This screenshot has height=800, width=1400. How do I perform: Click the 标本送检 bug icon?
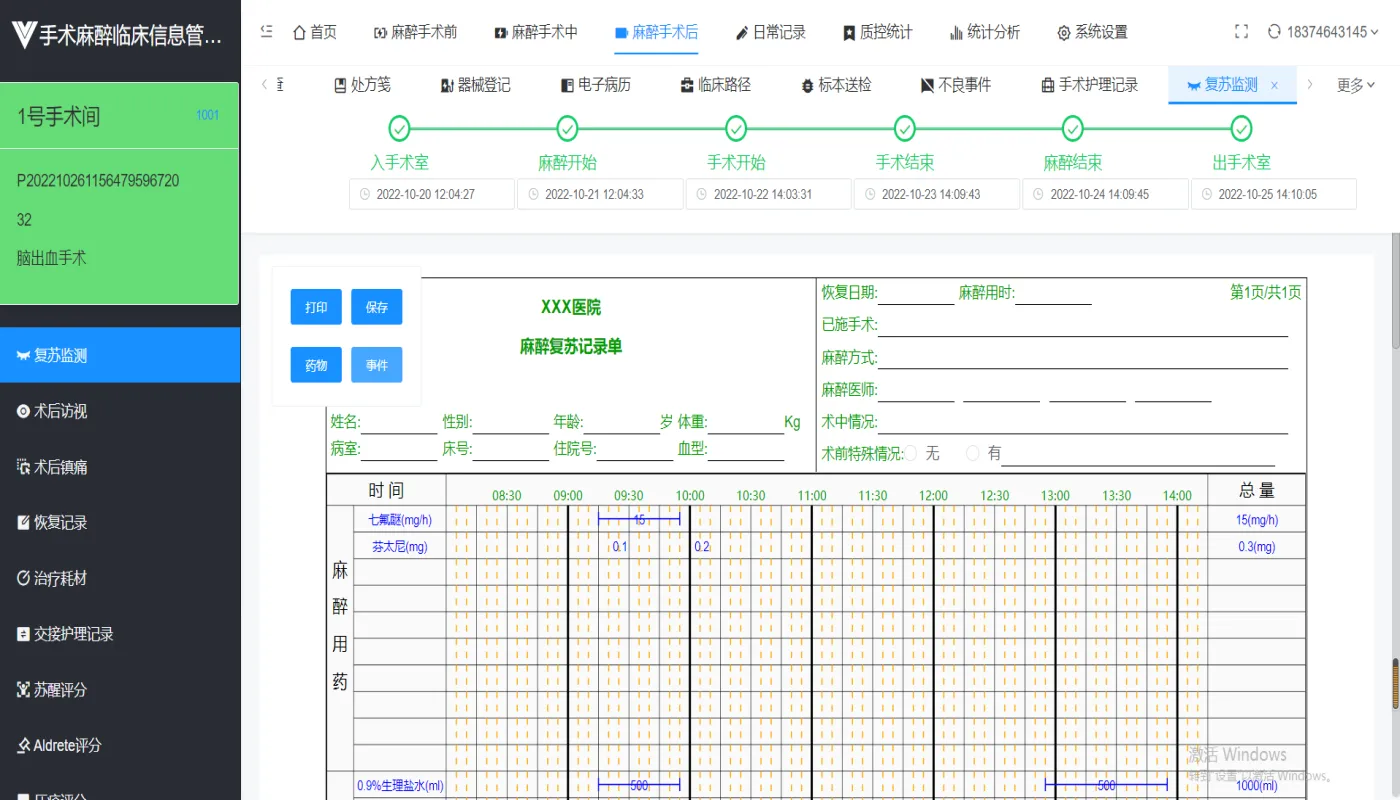coord(808,86)
